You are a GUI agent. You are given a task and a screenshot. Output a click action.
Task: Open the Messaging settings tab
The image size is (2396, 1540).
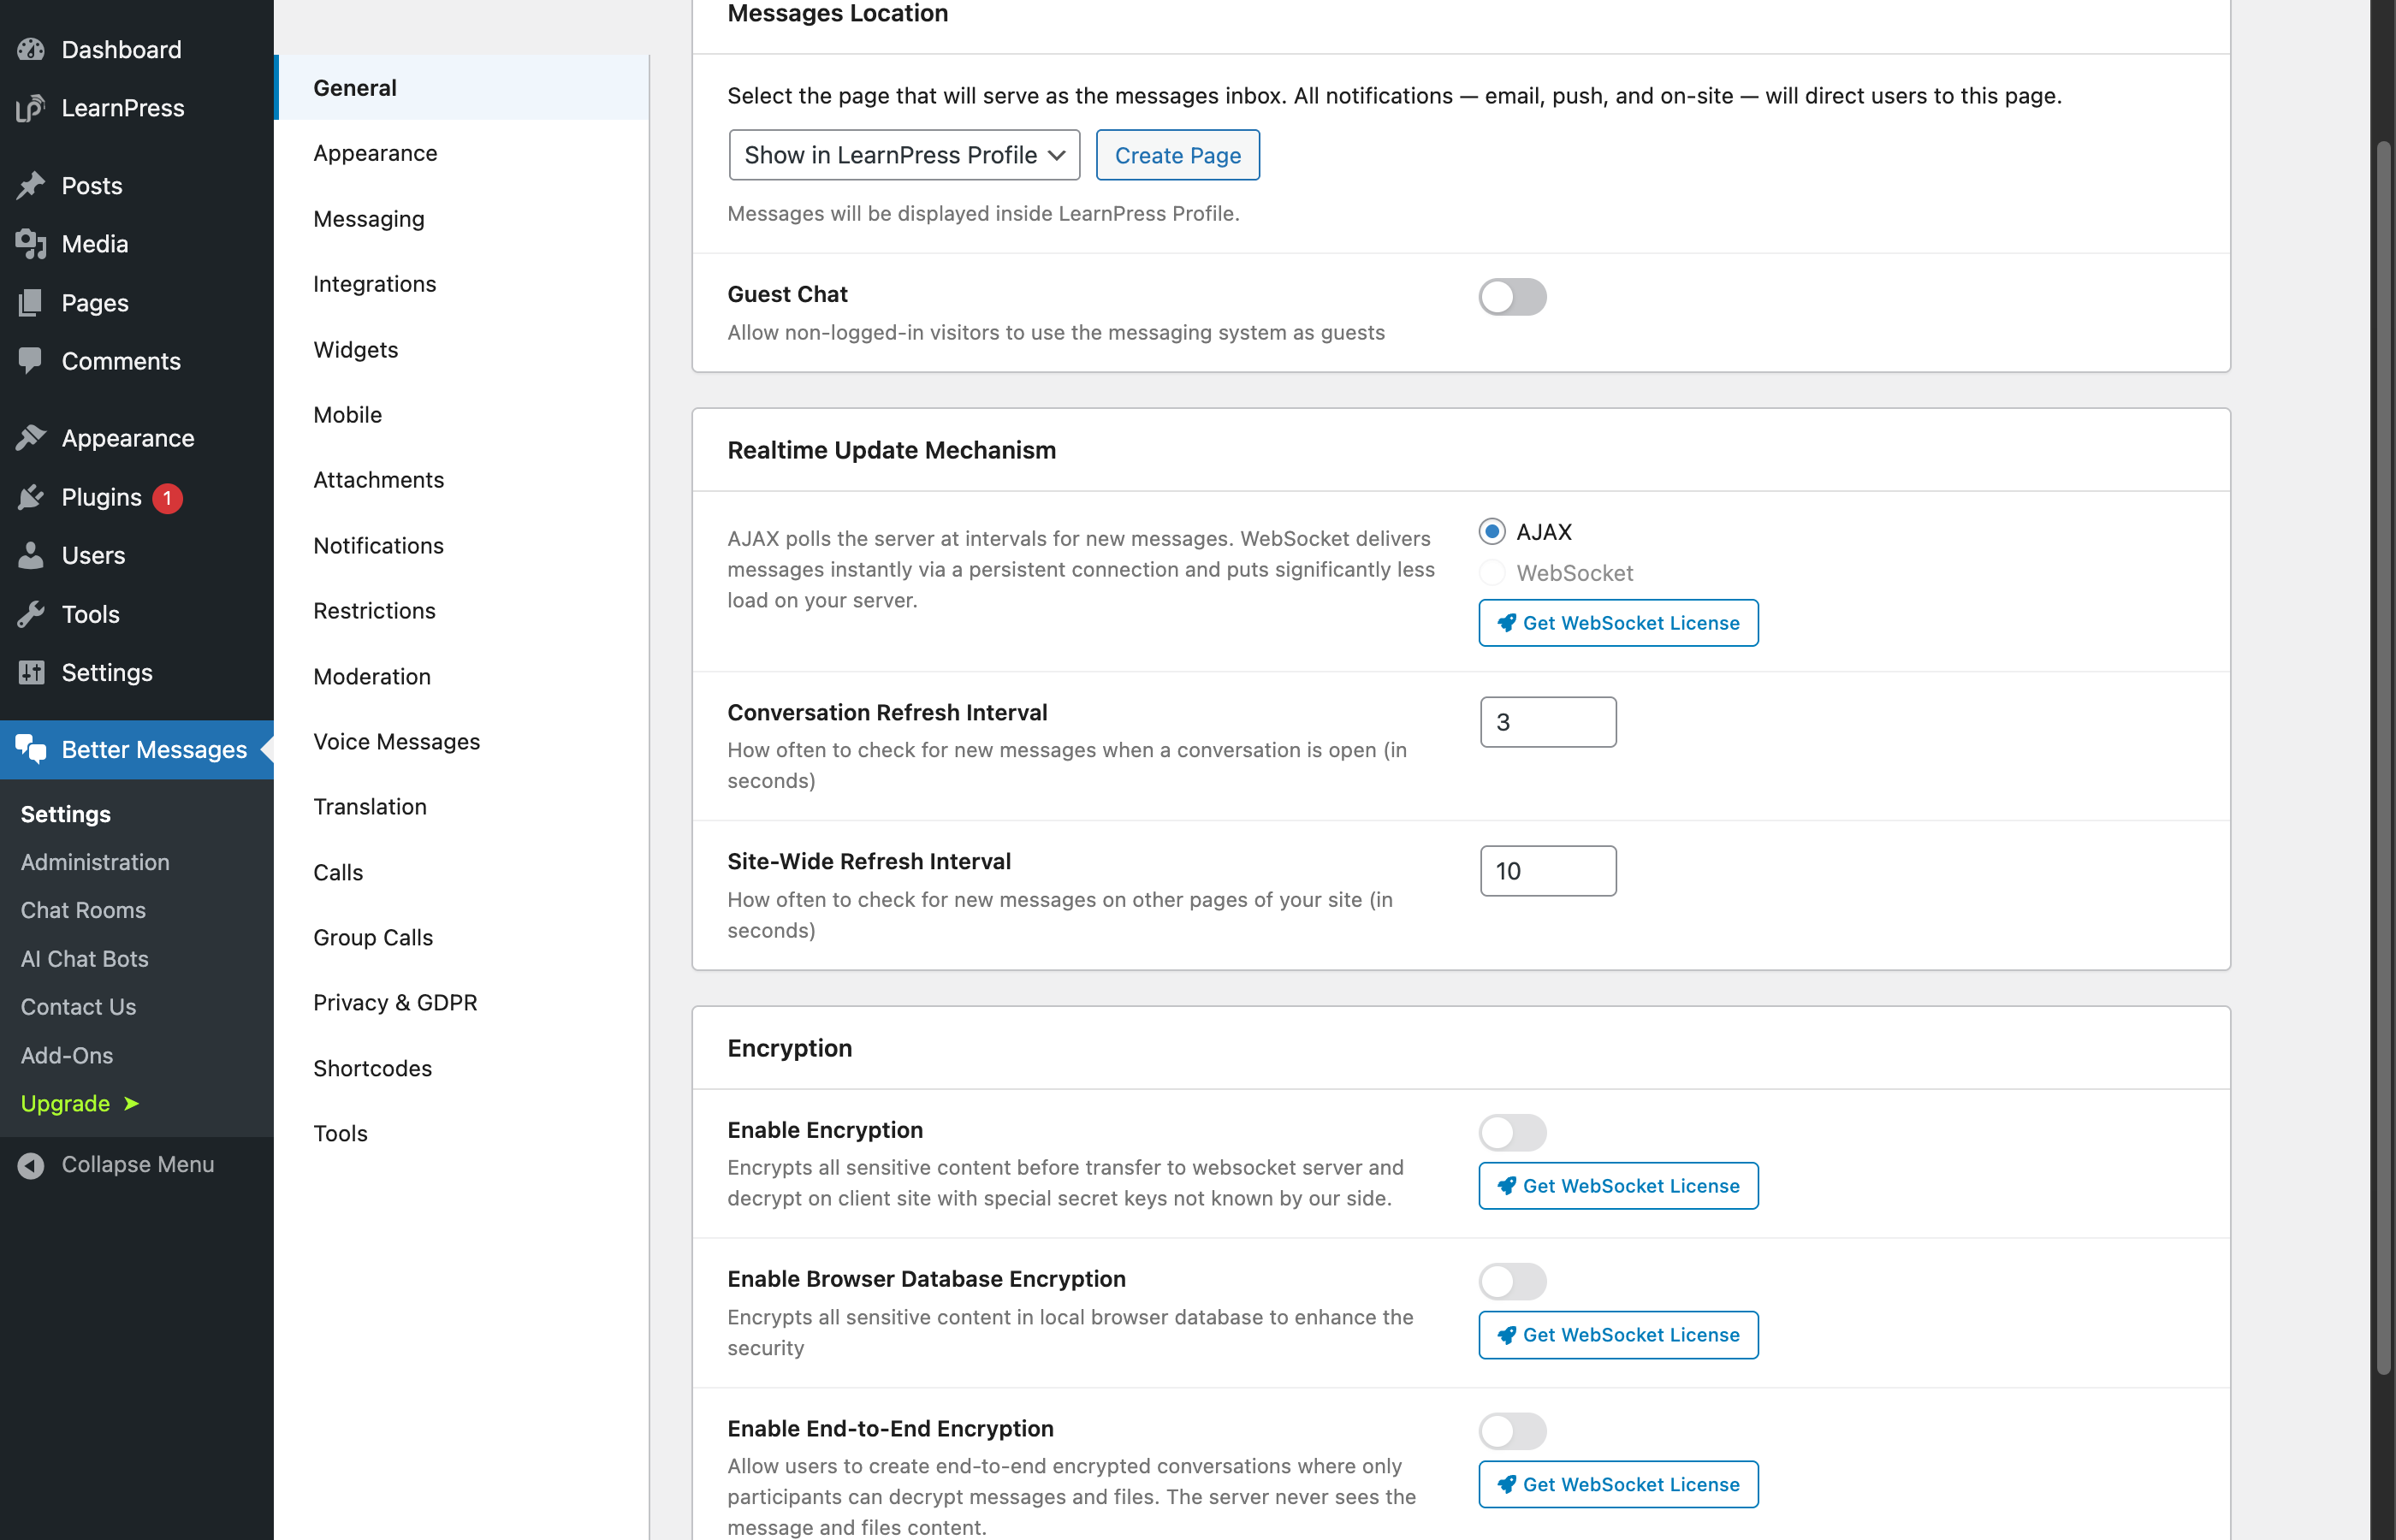[462, 218]
